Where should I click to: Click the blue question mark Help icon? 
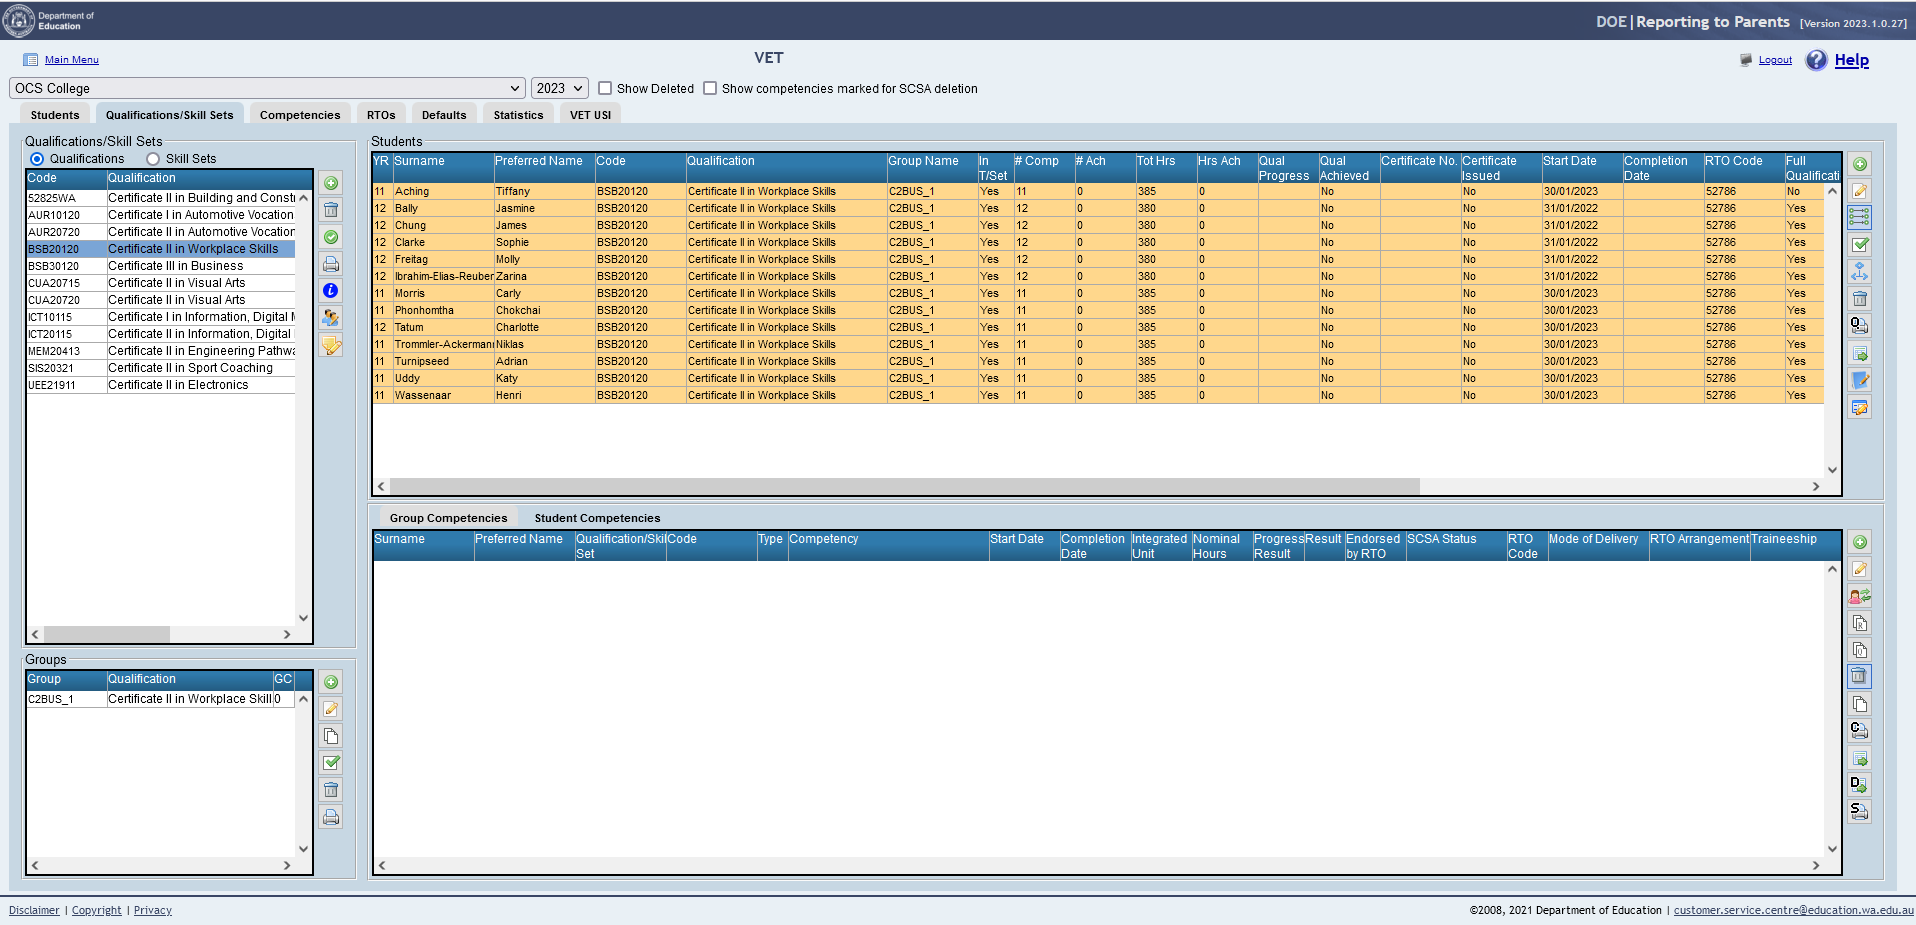tap(1816, 60)
